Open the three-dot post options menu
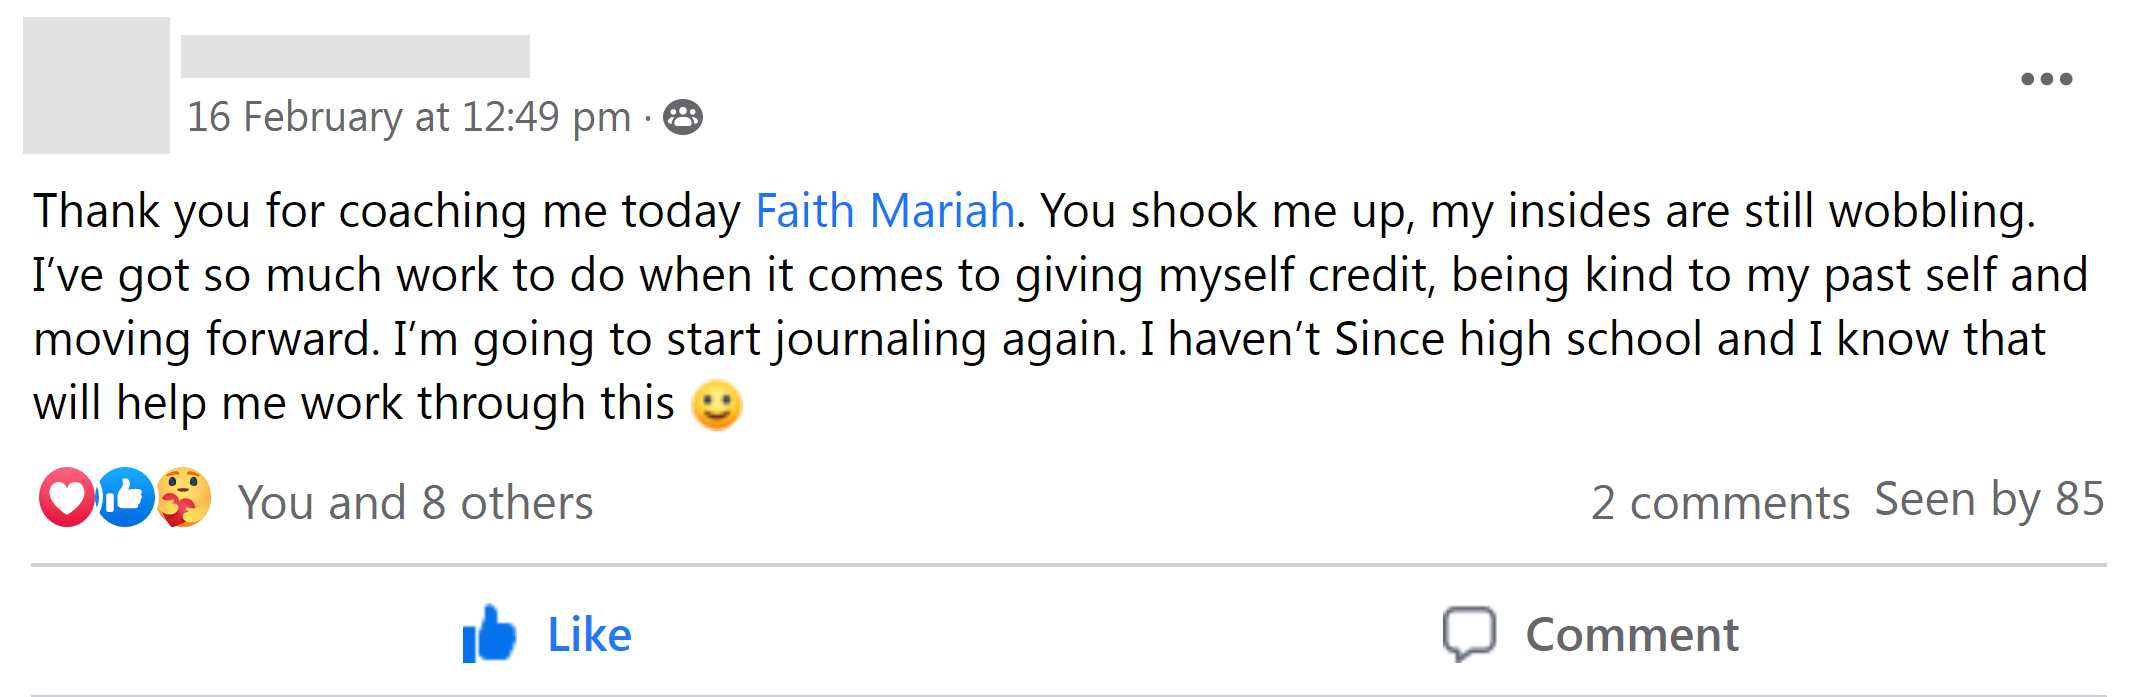 [x=2046, y=79]
